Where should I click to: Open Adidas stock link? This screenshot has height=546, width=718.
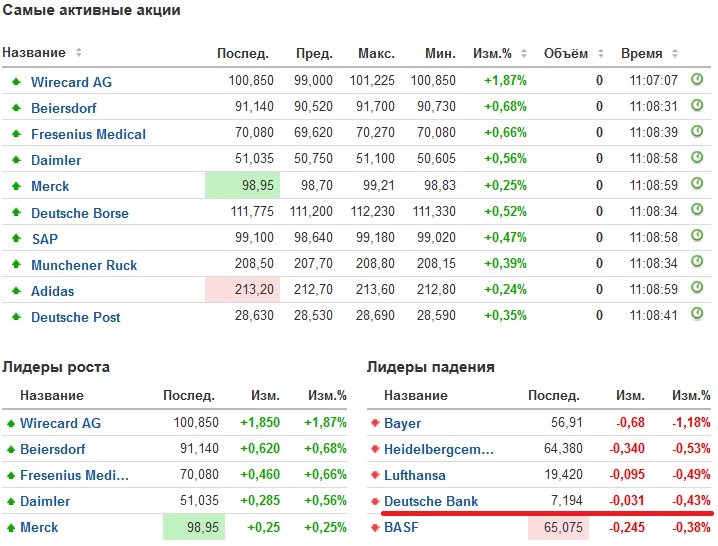pos(52,291)
